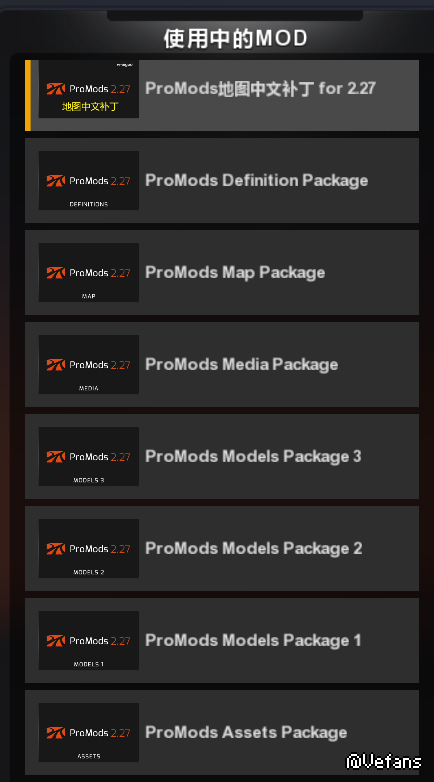Click the 地图中文补丁 mod thumbnail image

pyautogui.click(x=89, y=89)
